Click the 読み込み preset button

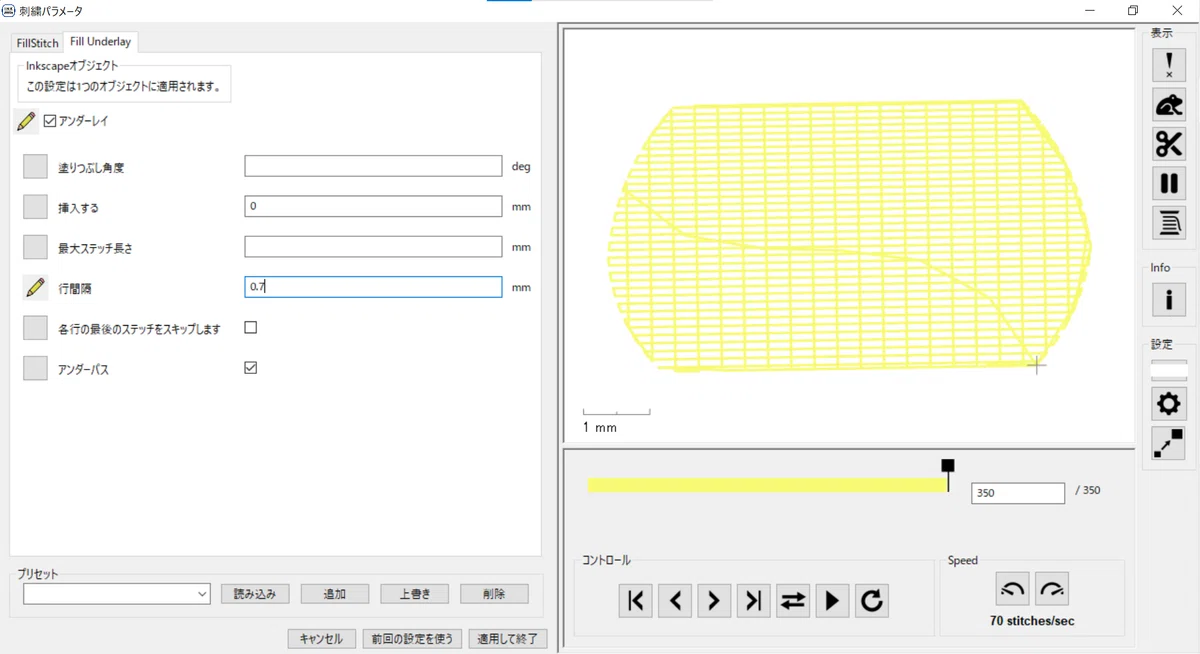(x=255, y=594)
